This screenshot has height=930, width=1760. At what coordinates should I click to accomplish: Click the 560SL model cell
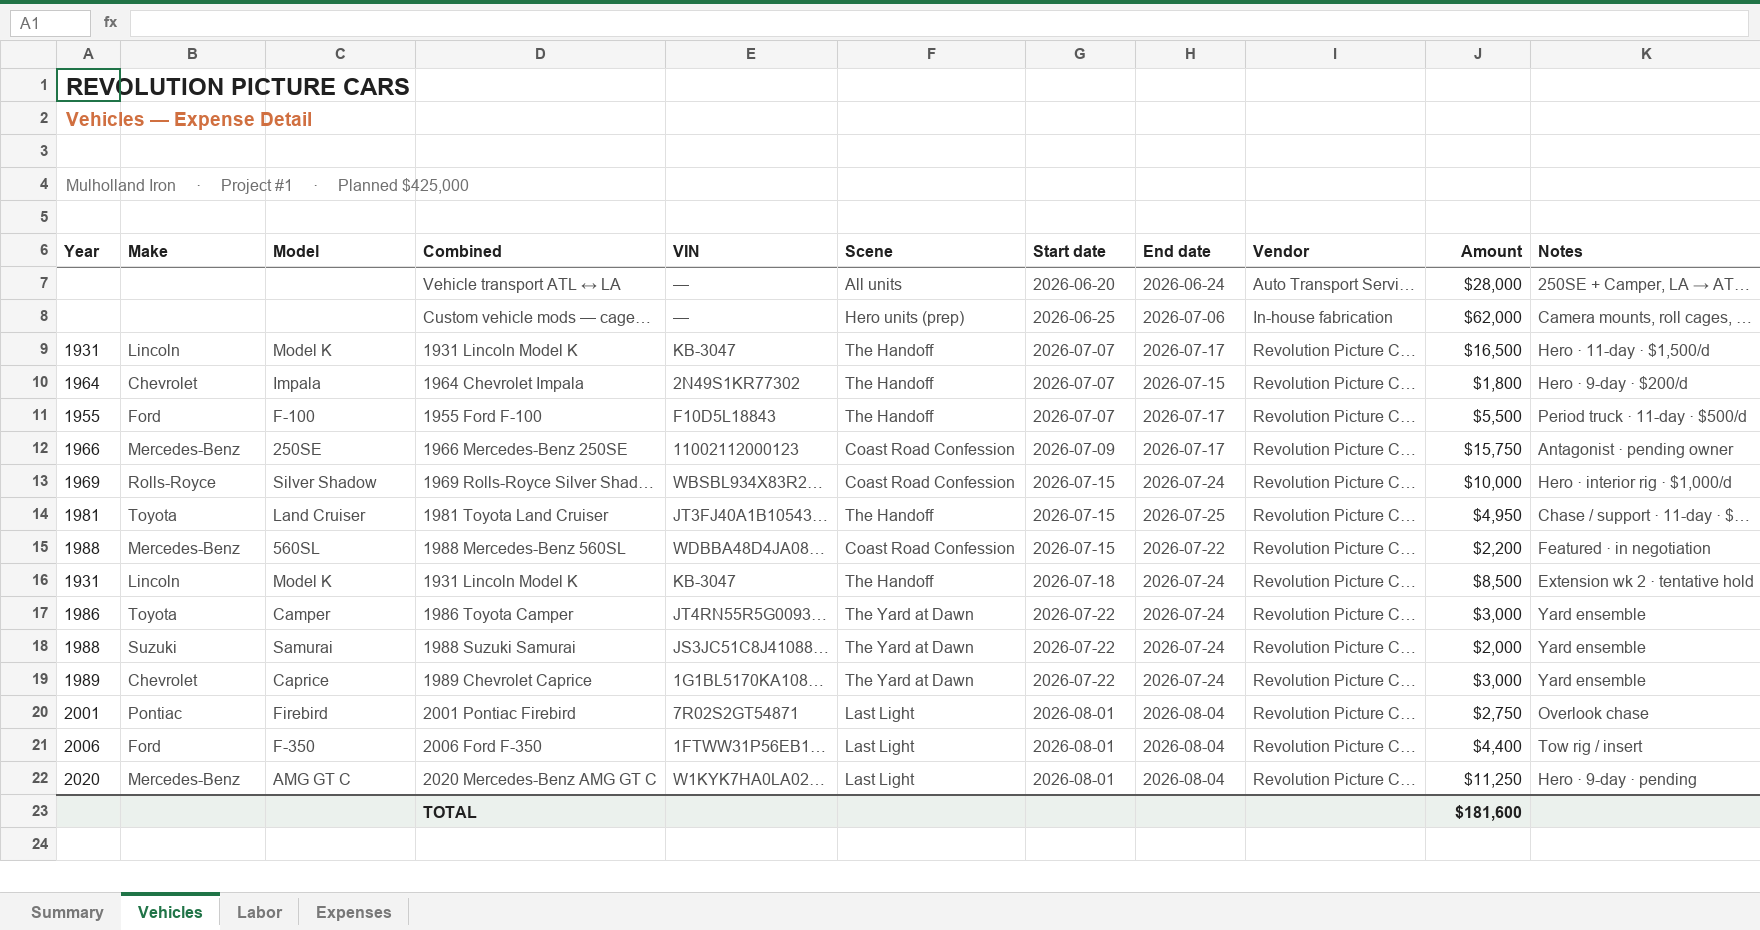pyautogui.click(x=340, y=548)
